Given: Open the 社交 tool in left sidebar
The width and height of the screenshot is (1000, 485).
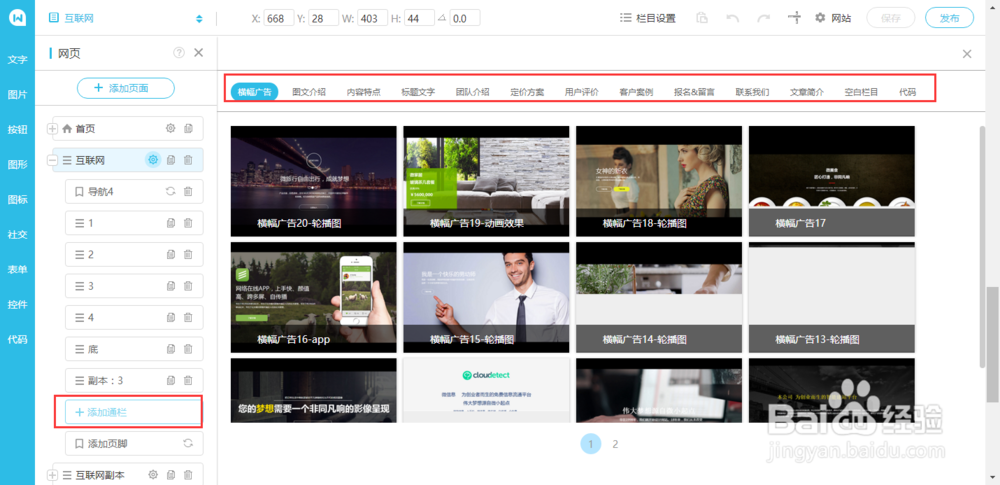Looking at the screenshot, I should 17,234.
